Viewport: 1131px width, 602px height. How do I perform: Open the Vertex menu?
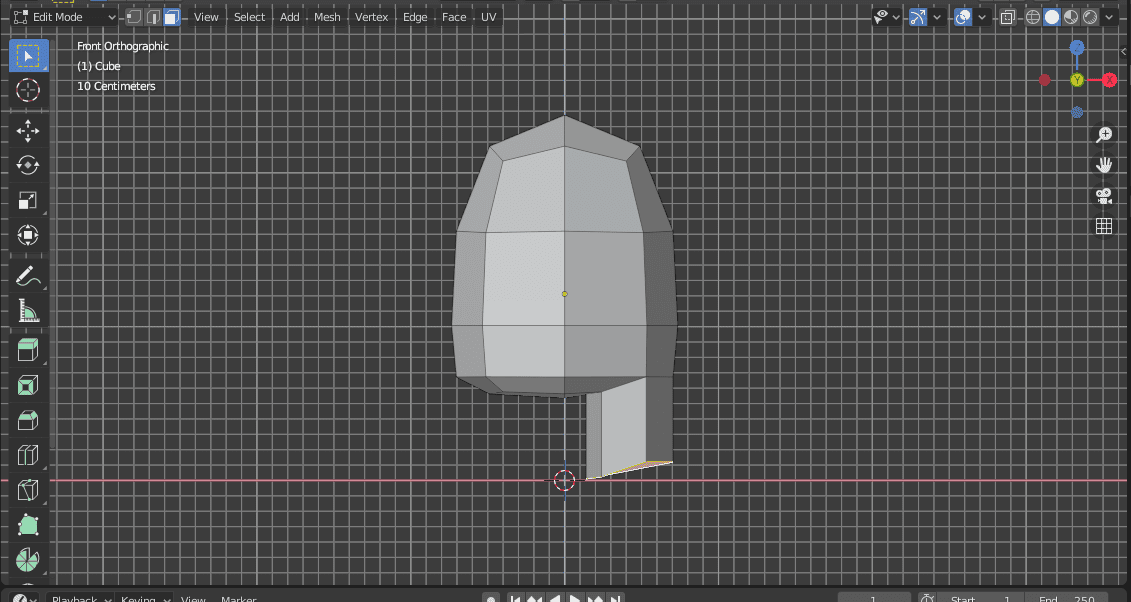pyautogui.click(x=372, y=17)
